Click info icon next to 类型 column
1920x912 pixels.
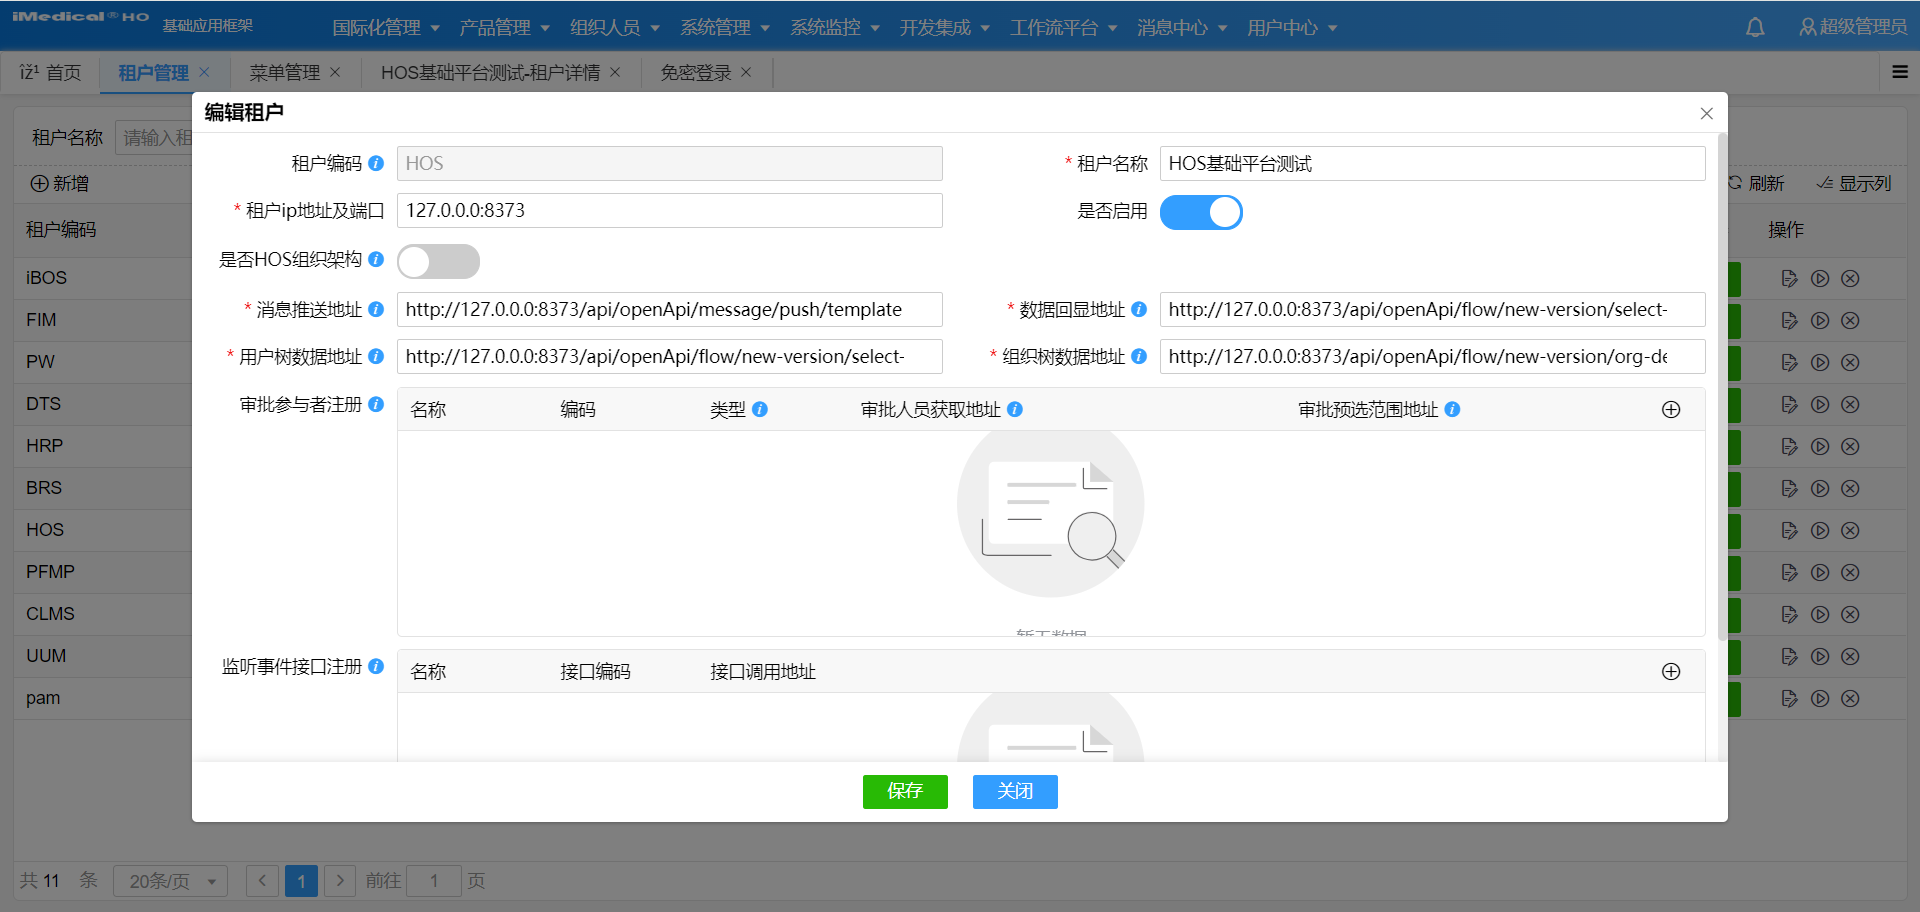coord(760,409)
